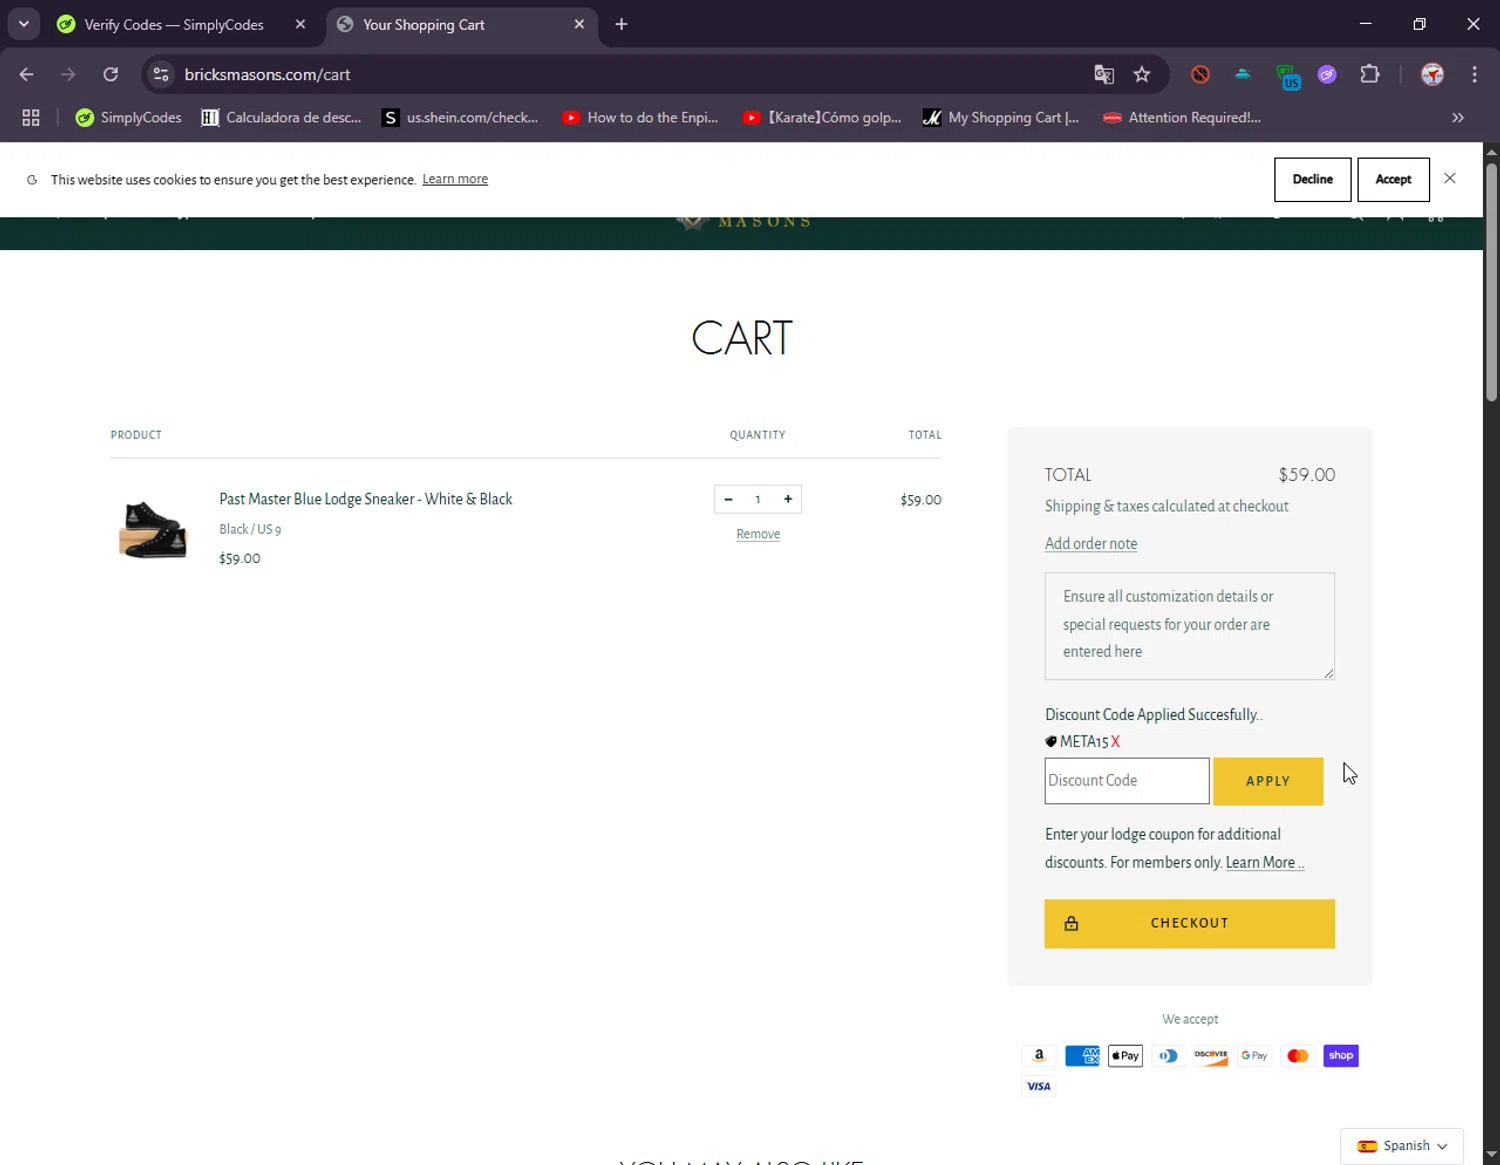Open the bookmarks apps grid icon

tap(31, 117)
